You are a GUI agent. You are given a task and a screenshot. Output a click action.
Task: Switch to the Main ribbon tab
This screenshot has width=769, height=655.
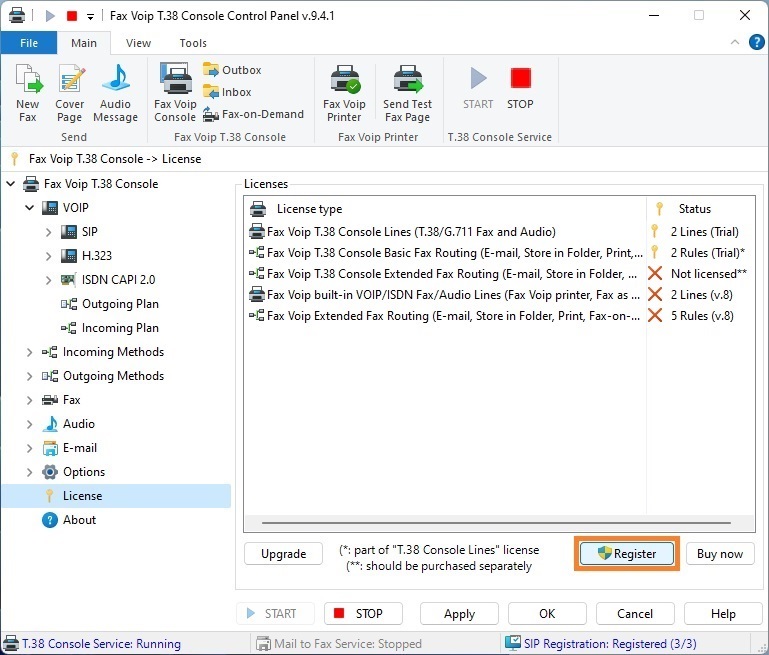[x=84, y=43]
